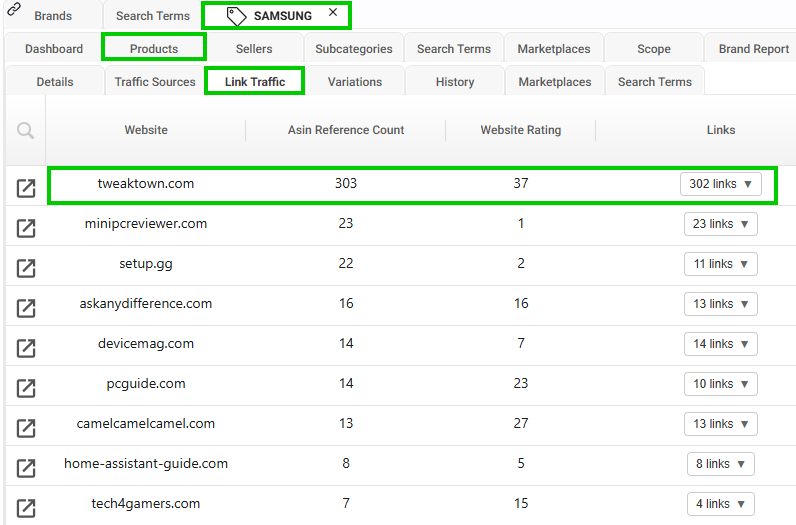Select the SAMSUNG brand tab

(276, 16)
